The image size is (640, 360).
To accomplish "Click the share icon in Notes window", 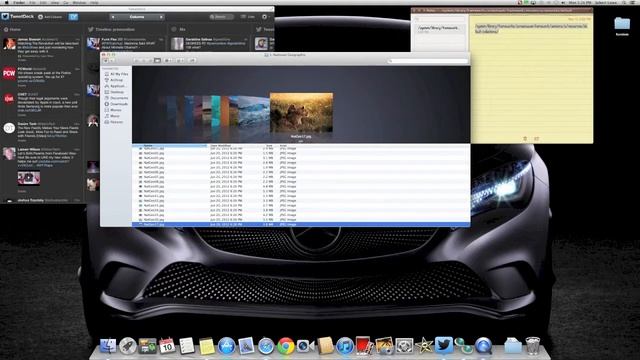I will pyautogui.click(x=536, y=139).
